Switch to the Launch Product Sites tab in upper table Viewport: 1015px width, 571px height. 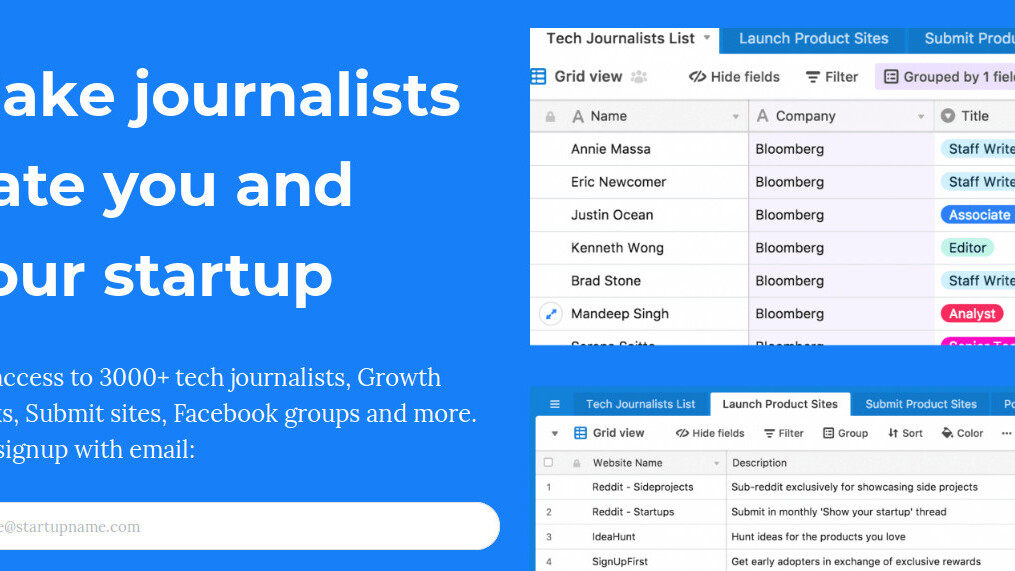pyautogui.click(x=813, y=39)
